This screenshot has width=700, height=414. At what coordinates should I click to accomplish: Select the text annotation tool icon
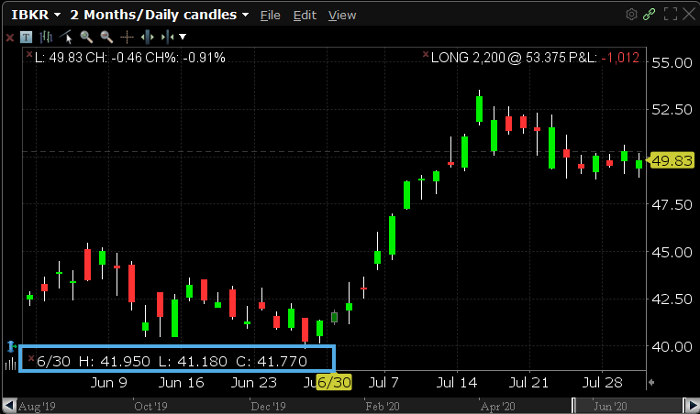[x=25, y=37]
